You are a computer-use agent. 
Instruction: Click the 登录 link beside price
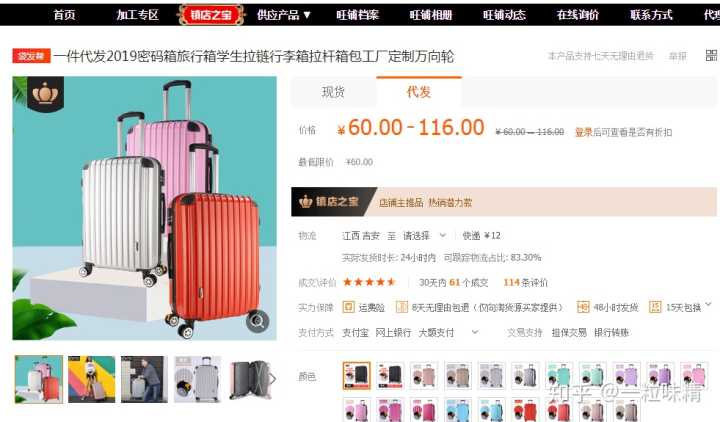584,132
